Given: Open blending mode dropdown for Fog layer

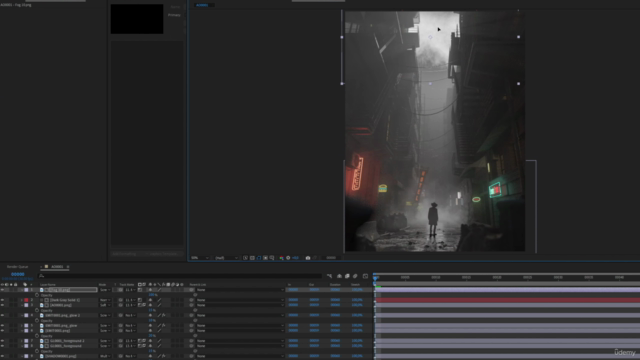Looking at the screenshot, I should (x=105, y=290).
